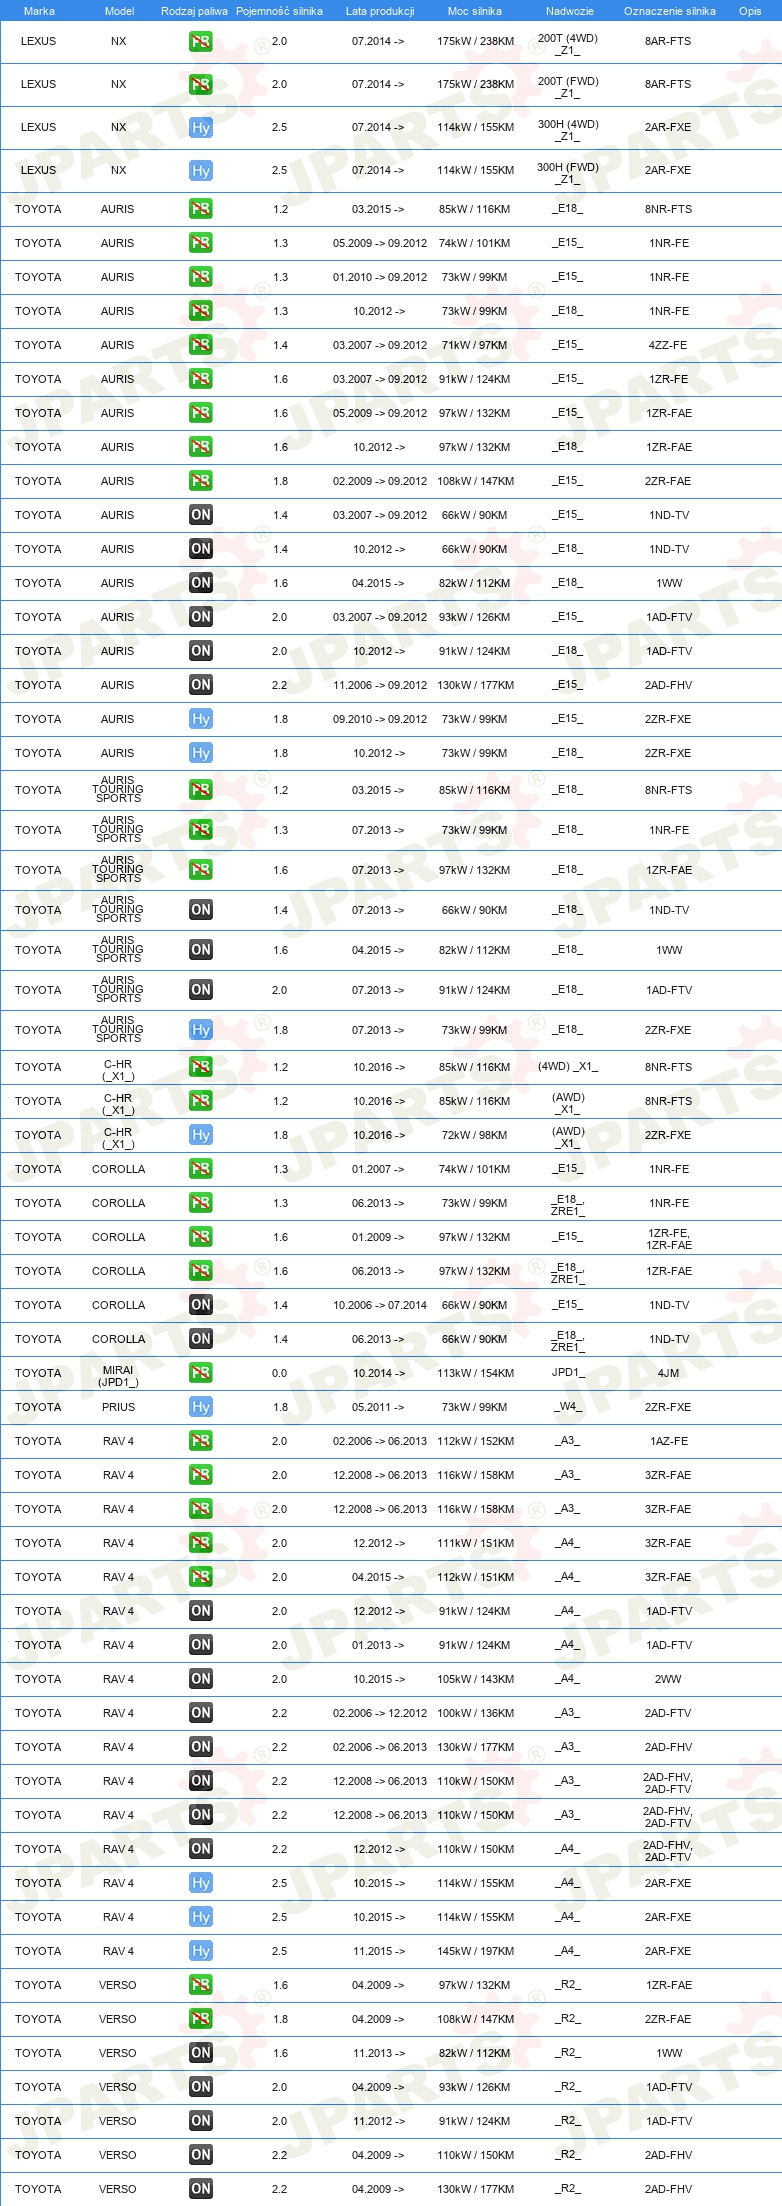Click petrol icon for Lexus NX 200T (4WD)
This screenshot has width=782, height=2206.
(x=201, y=42)
